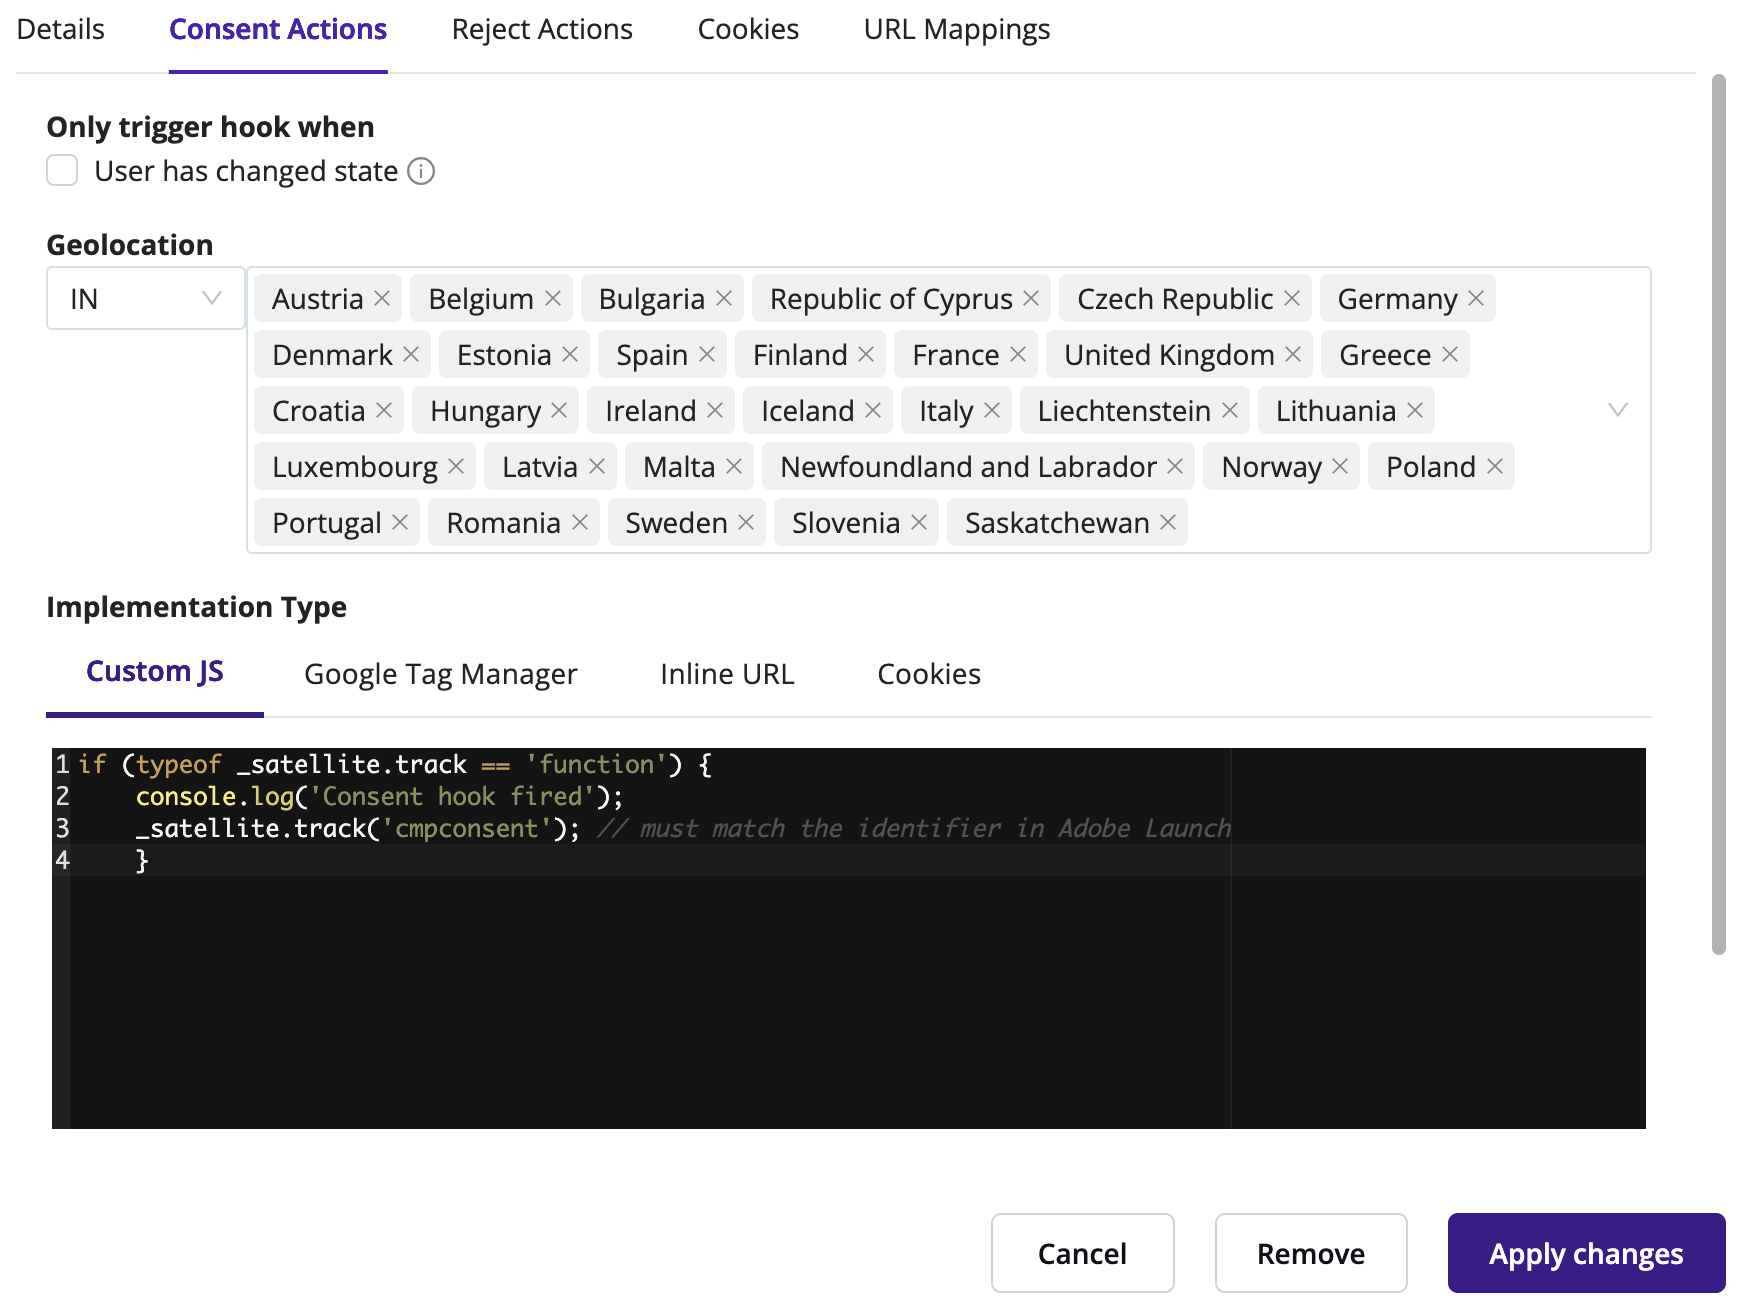Click the geolocation countries input area
1741x1305 pixels.
pyautogui.click(x=948, y=410)
